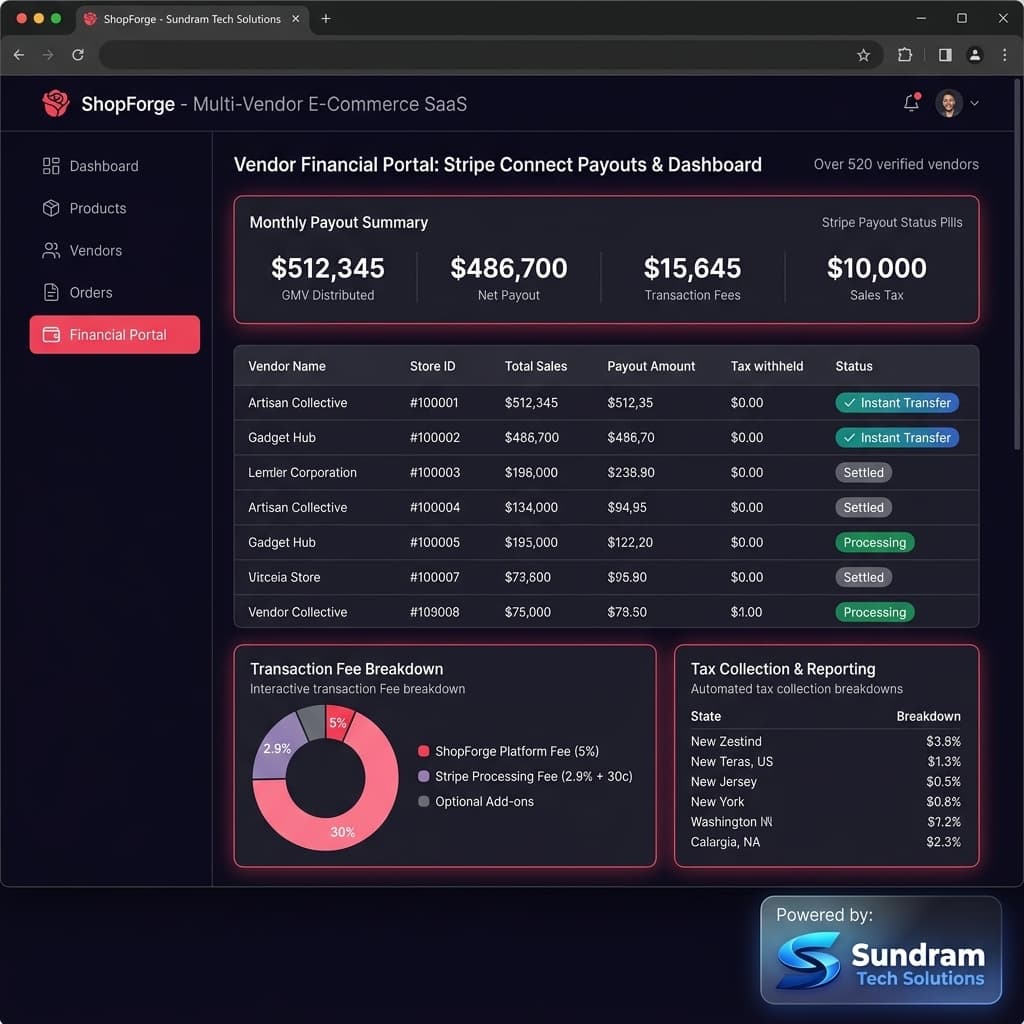Open the notifications bell
The height and width of the screenshot is (1024, 1024).
click(912, 103)
